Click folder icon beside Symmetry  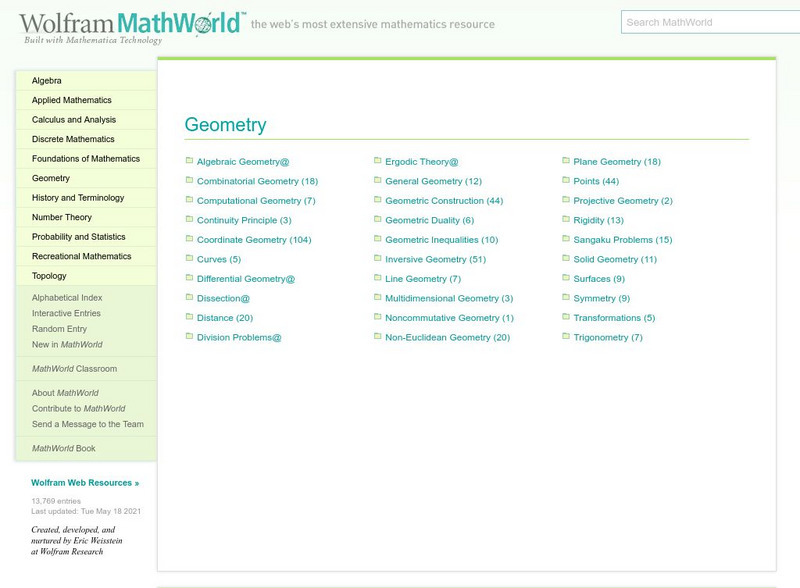566,297
